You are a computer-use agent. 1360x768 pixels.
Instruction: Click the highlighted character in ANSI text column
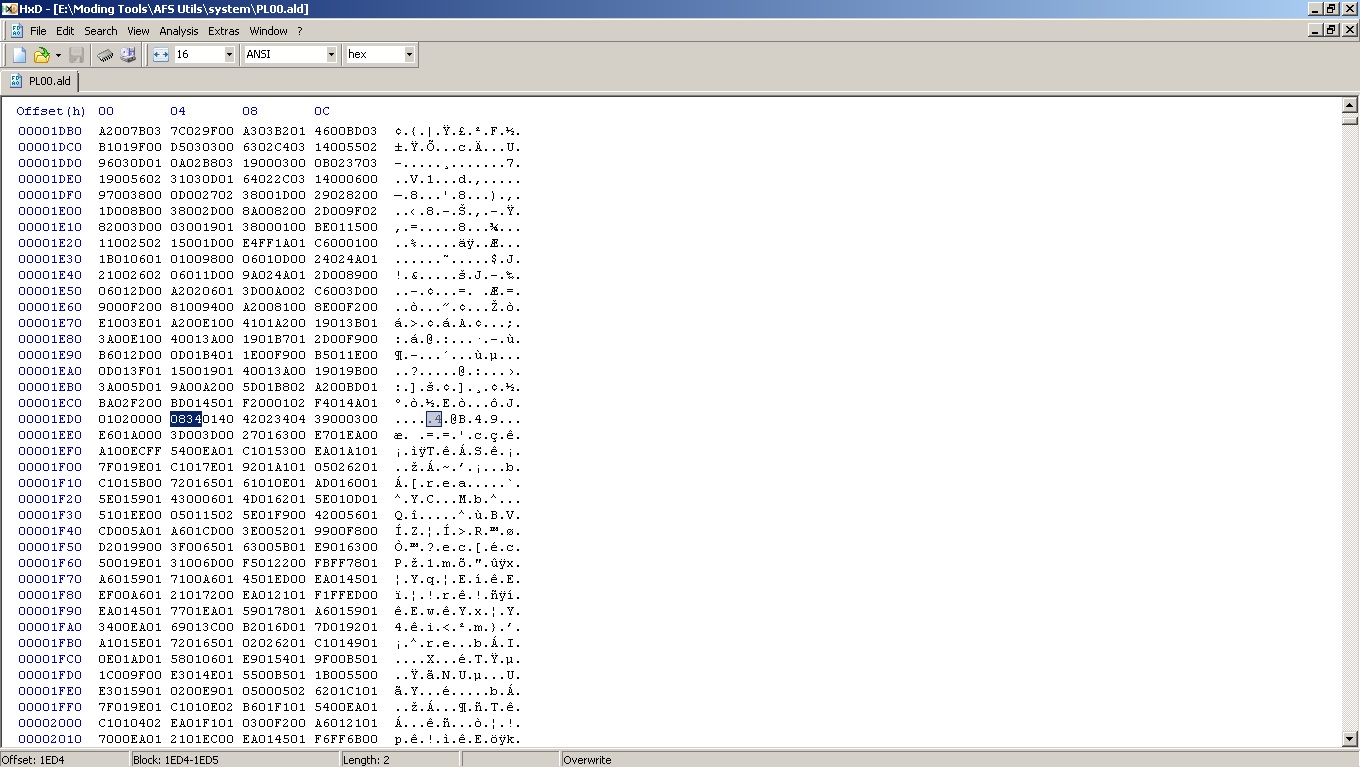pos(434,419)
